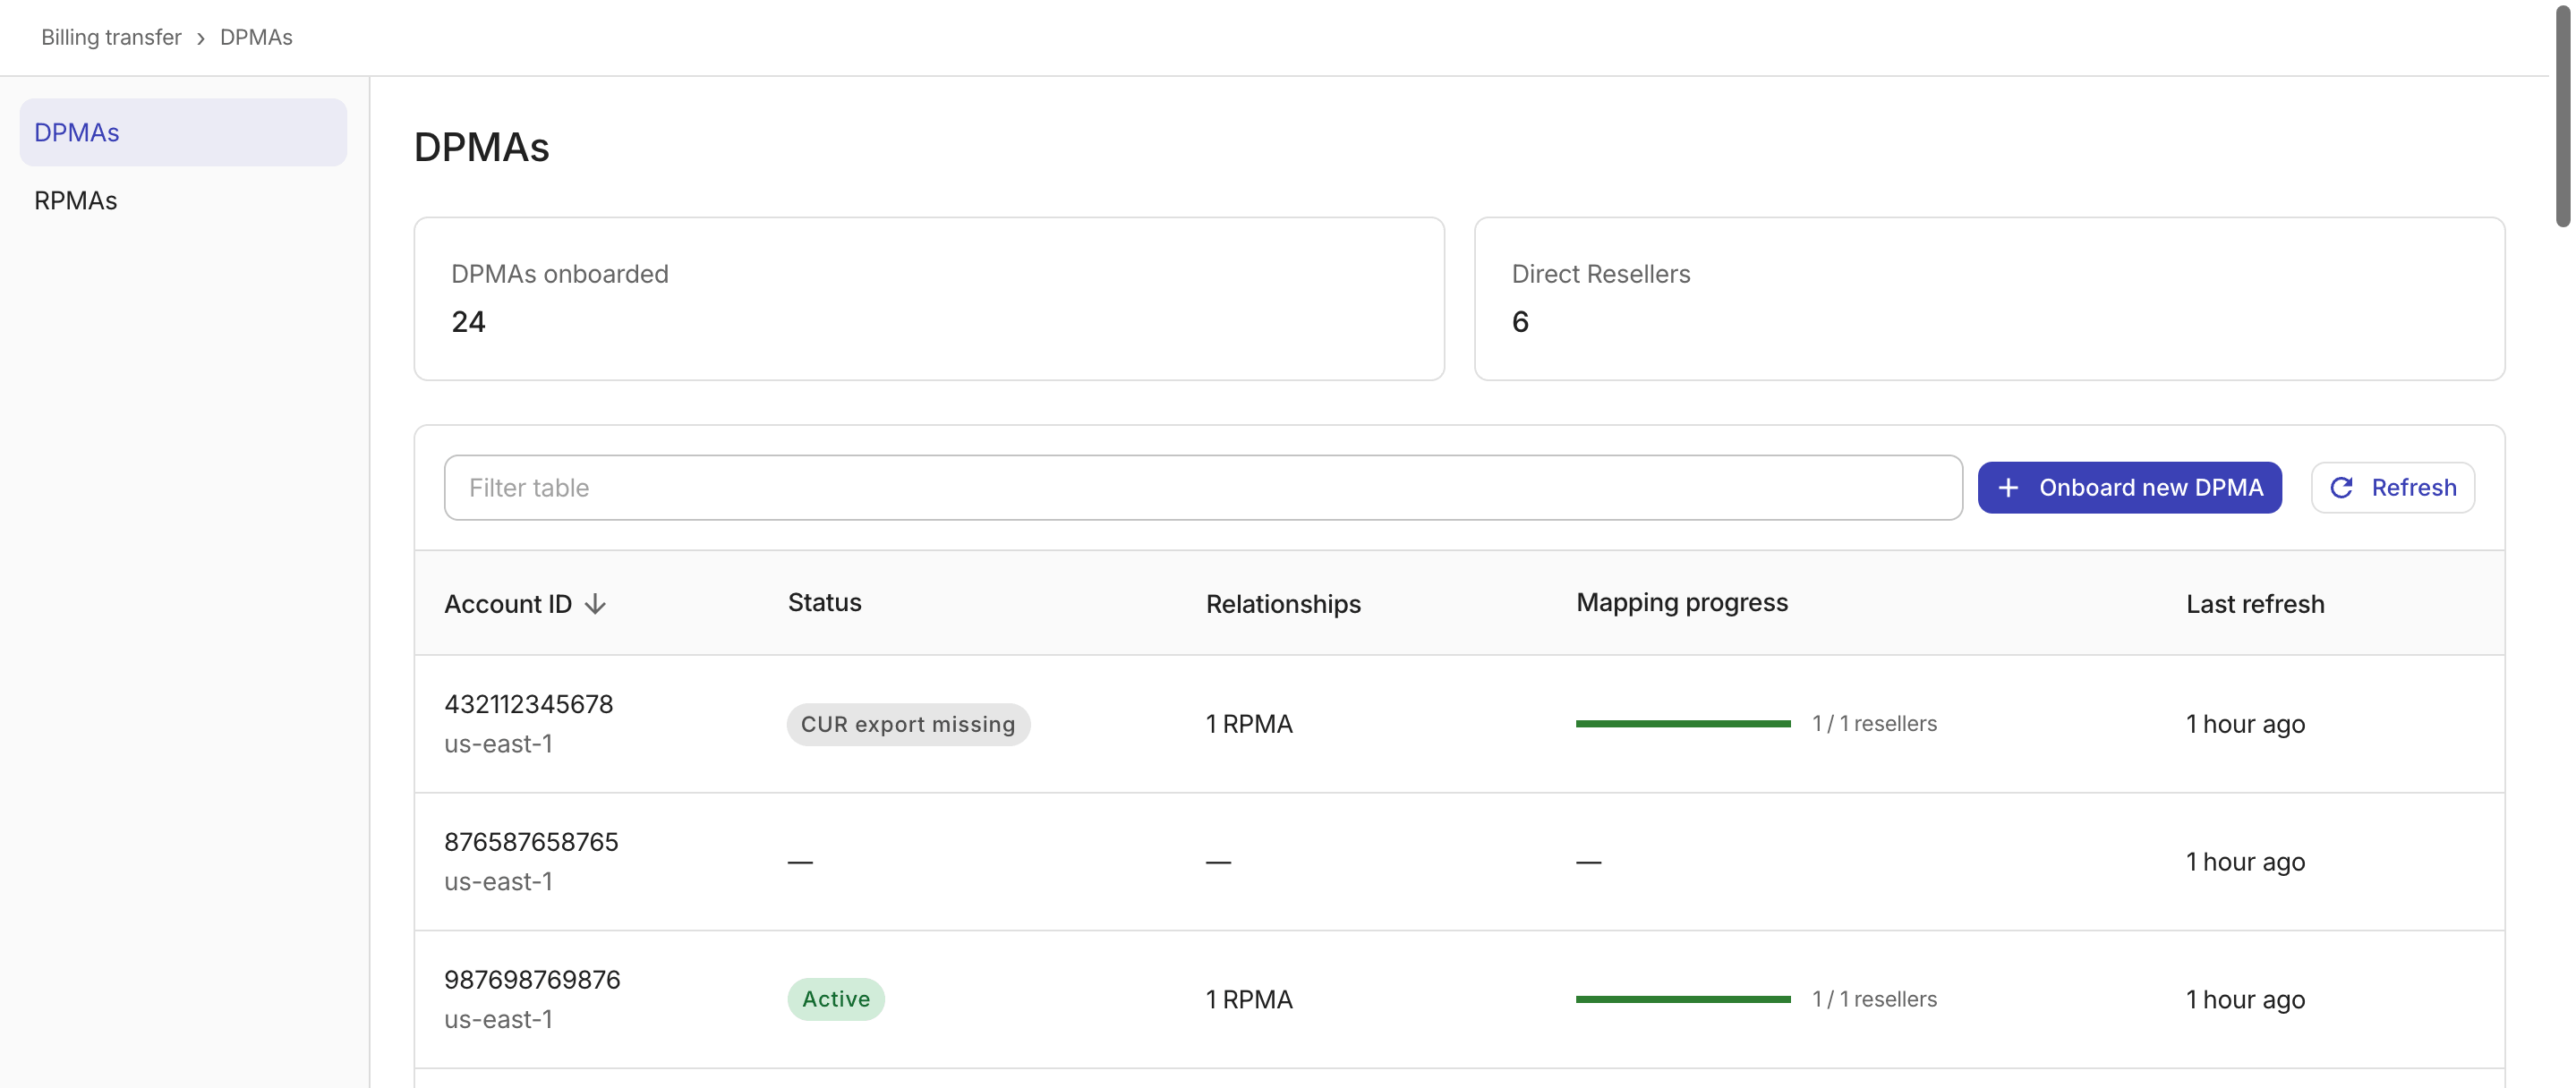Click the Mapping progress column header
Screen dimensions: 2576x1088
[1682, 602]
